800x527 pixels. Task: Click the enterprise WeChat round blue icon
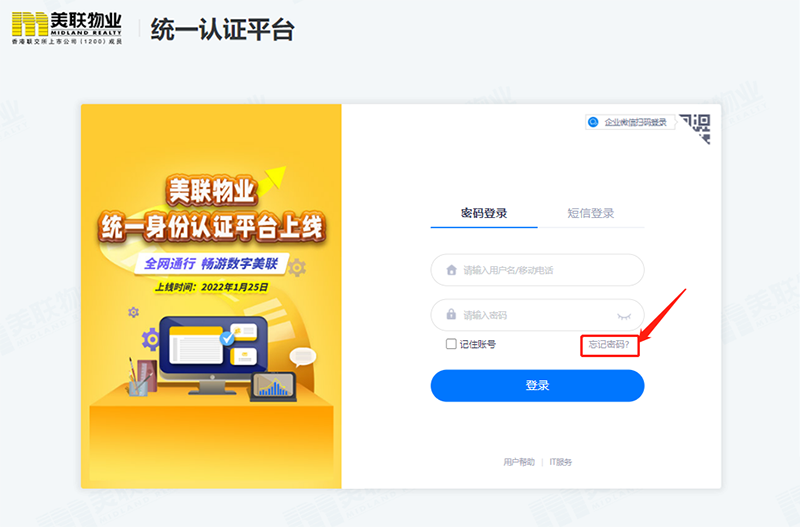593,122
